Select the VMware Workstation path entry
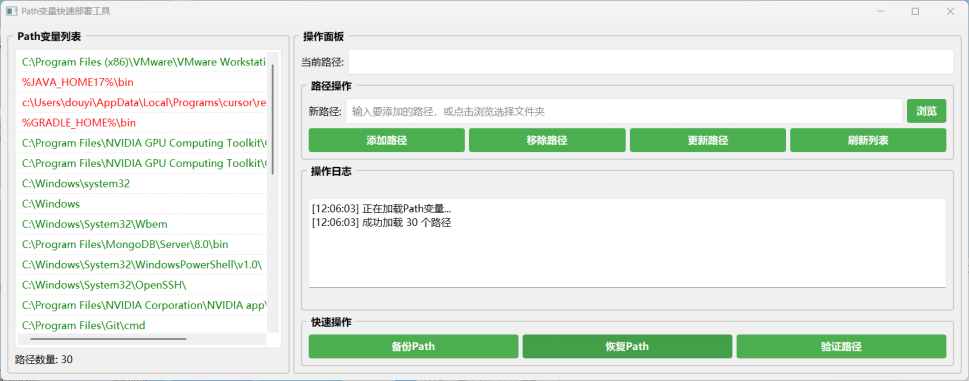Viewport: 969px width, 381px height. coord(143,62)
